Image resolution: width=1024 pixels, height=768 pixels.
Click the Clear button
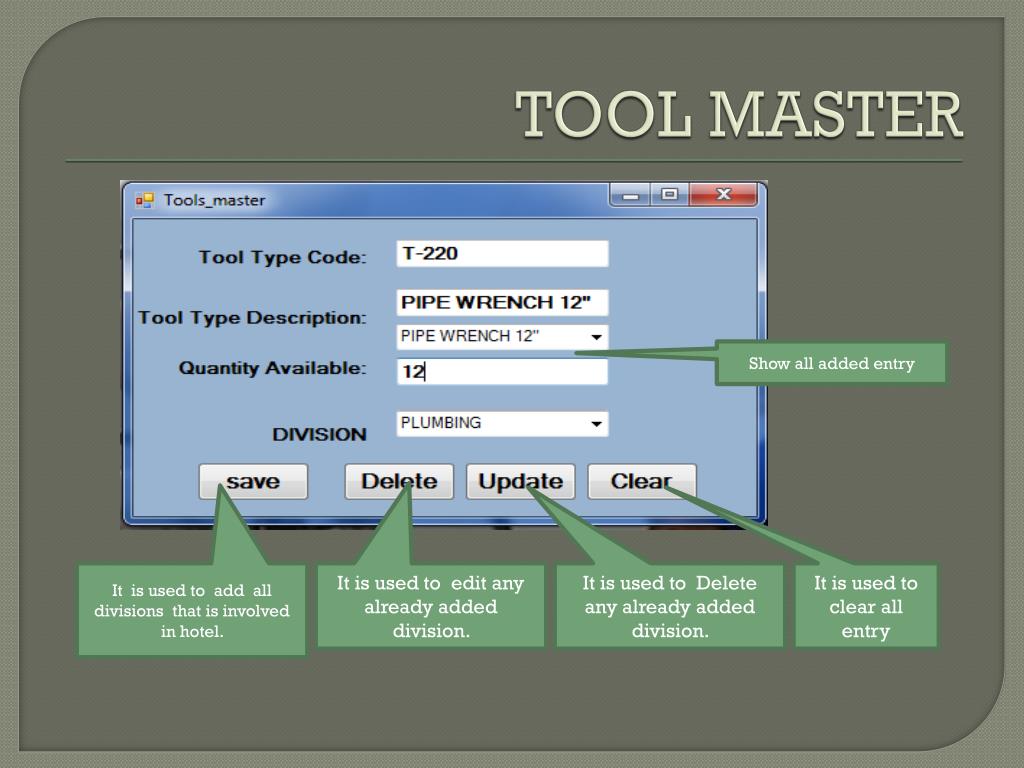(x=642, y=482)
